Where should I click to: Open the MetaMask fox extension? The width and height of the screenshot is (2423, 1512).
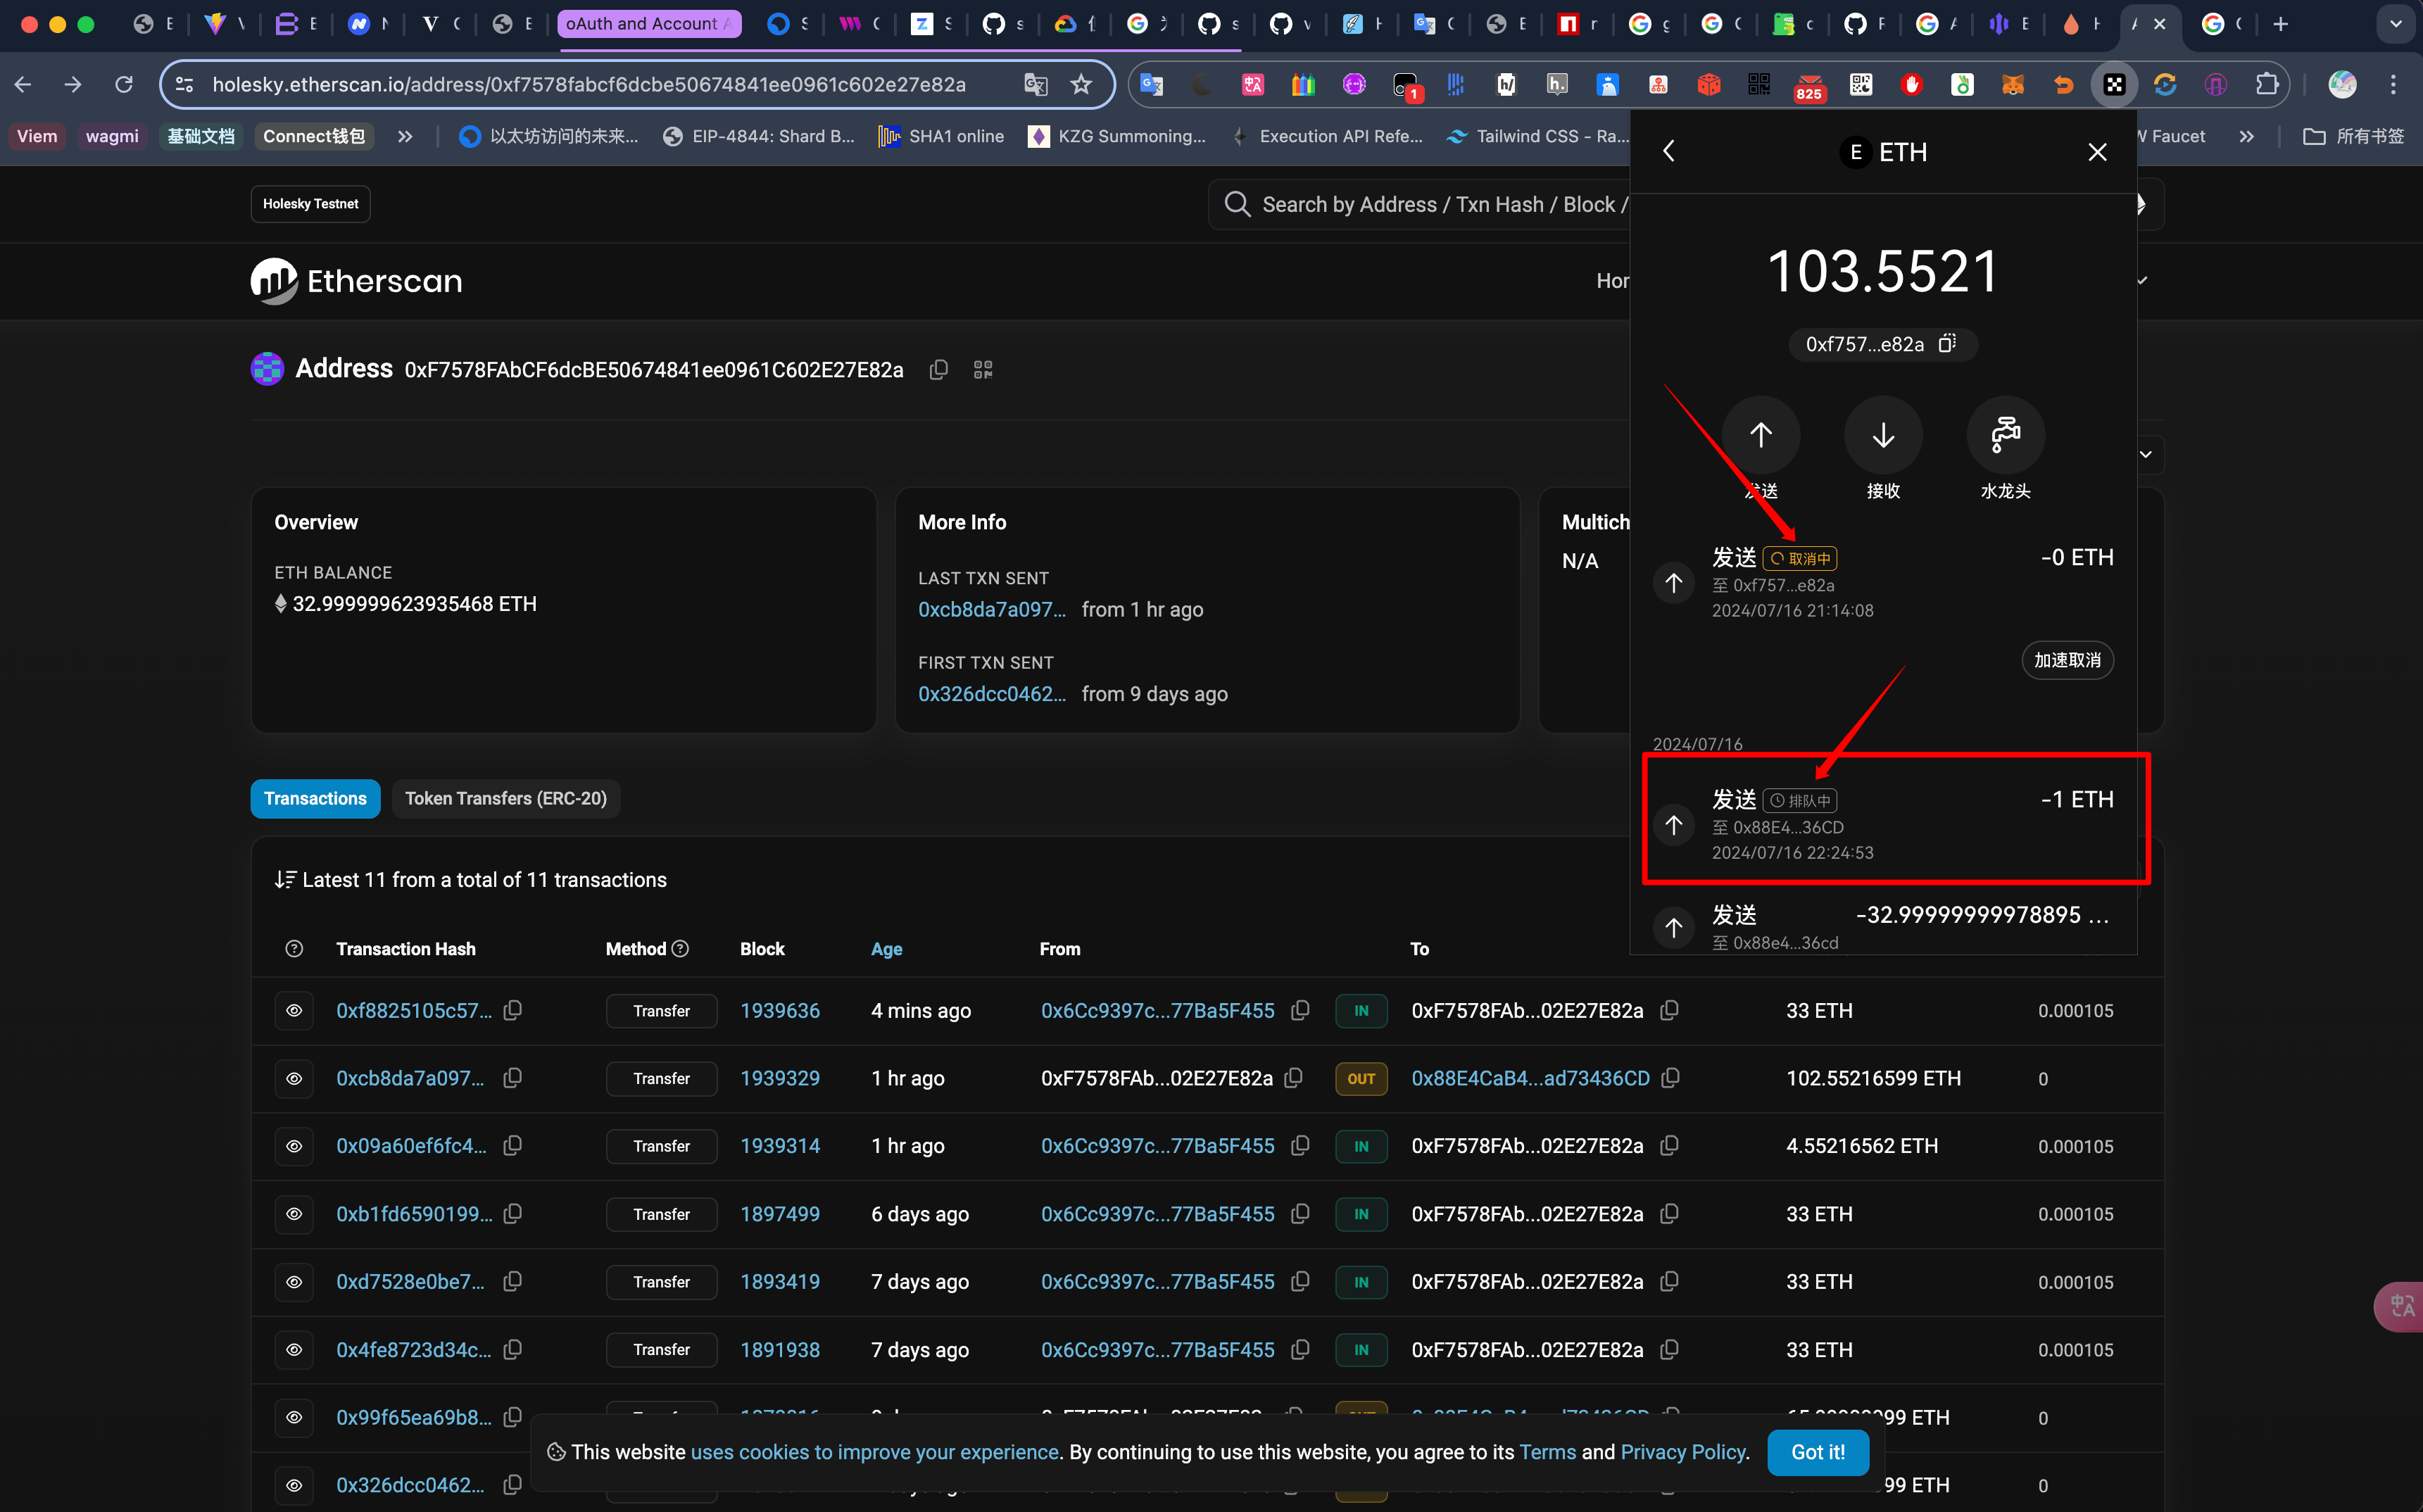pos(2012,85)
